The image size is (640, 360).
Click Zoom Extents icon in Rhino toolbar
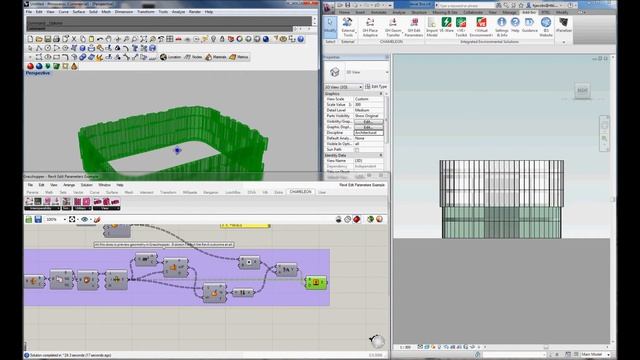(144, 39)
